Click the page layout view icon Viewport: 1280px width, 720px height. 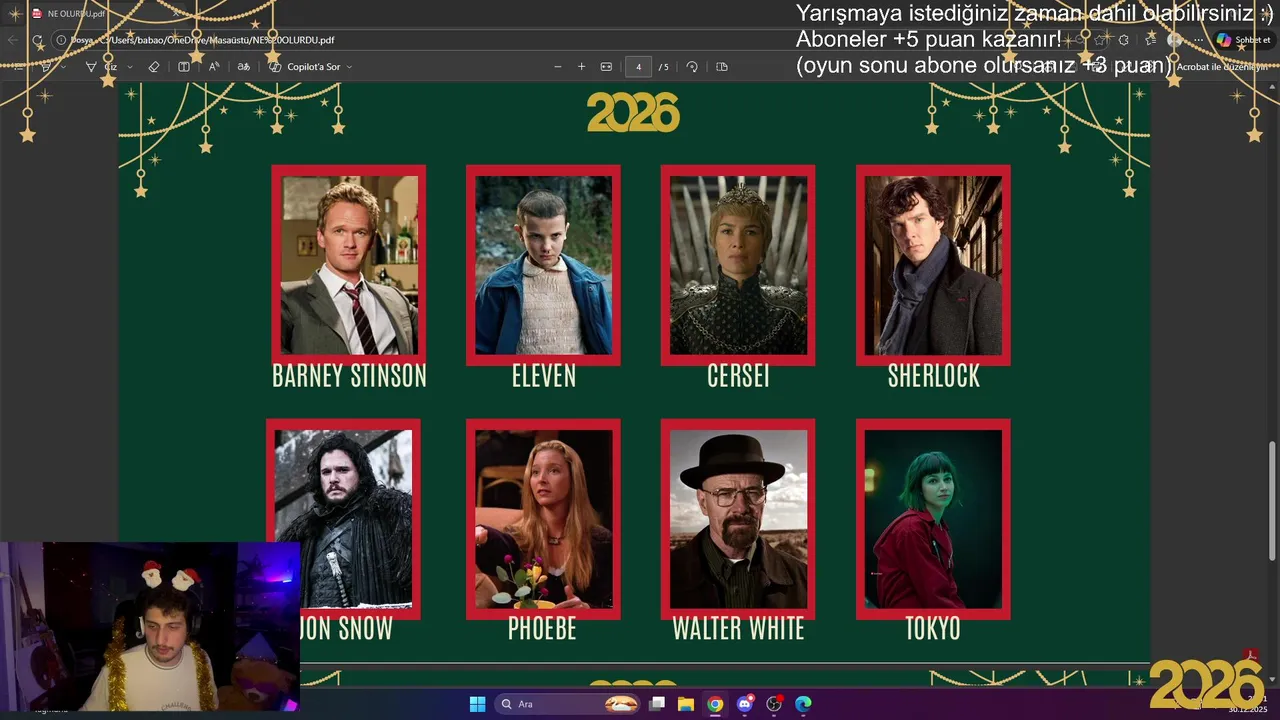(x=184, y=67)
